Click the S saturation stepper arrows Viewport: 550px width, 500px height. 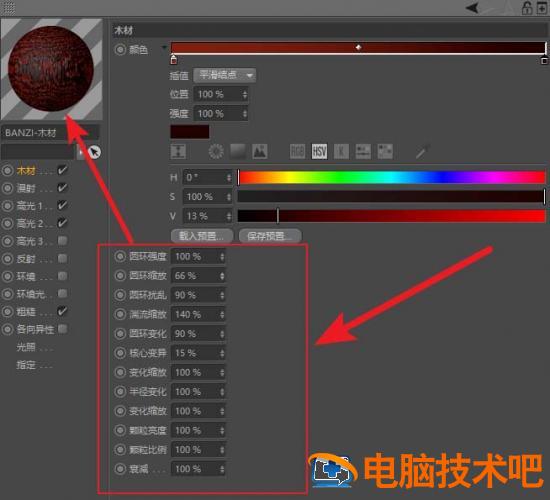pos(229,197)
